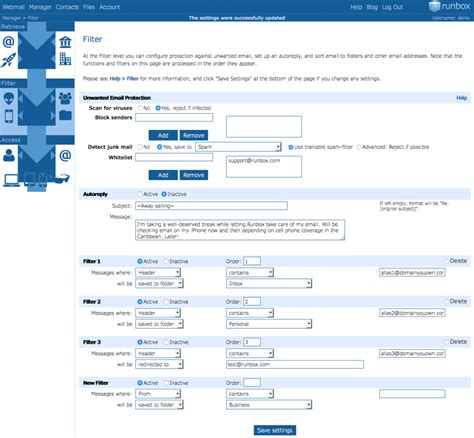This screenshot has height=438, width=474.
Task: Click Add button under Block senders
Action: (163, 135)
